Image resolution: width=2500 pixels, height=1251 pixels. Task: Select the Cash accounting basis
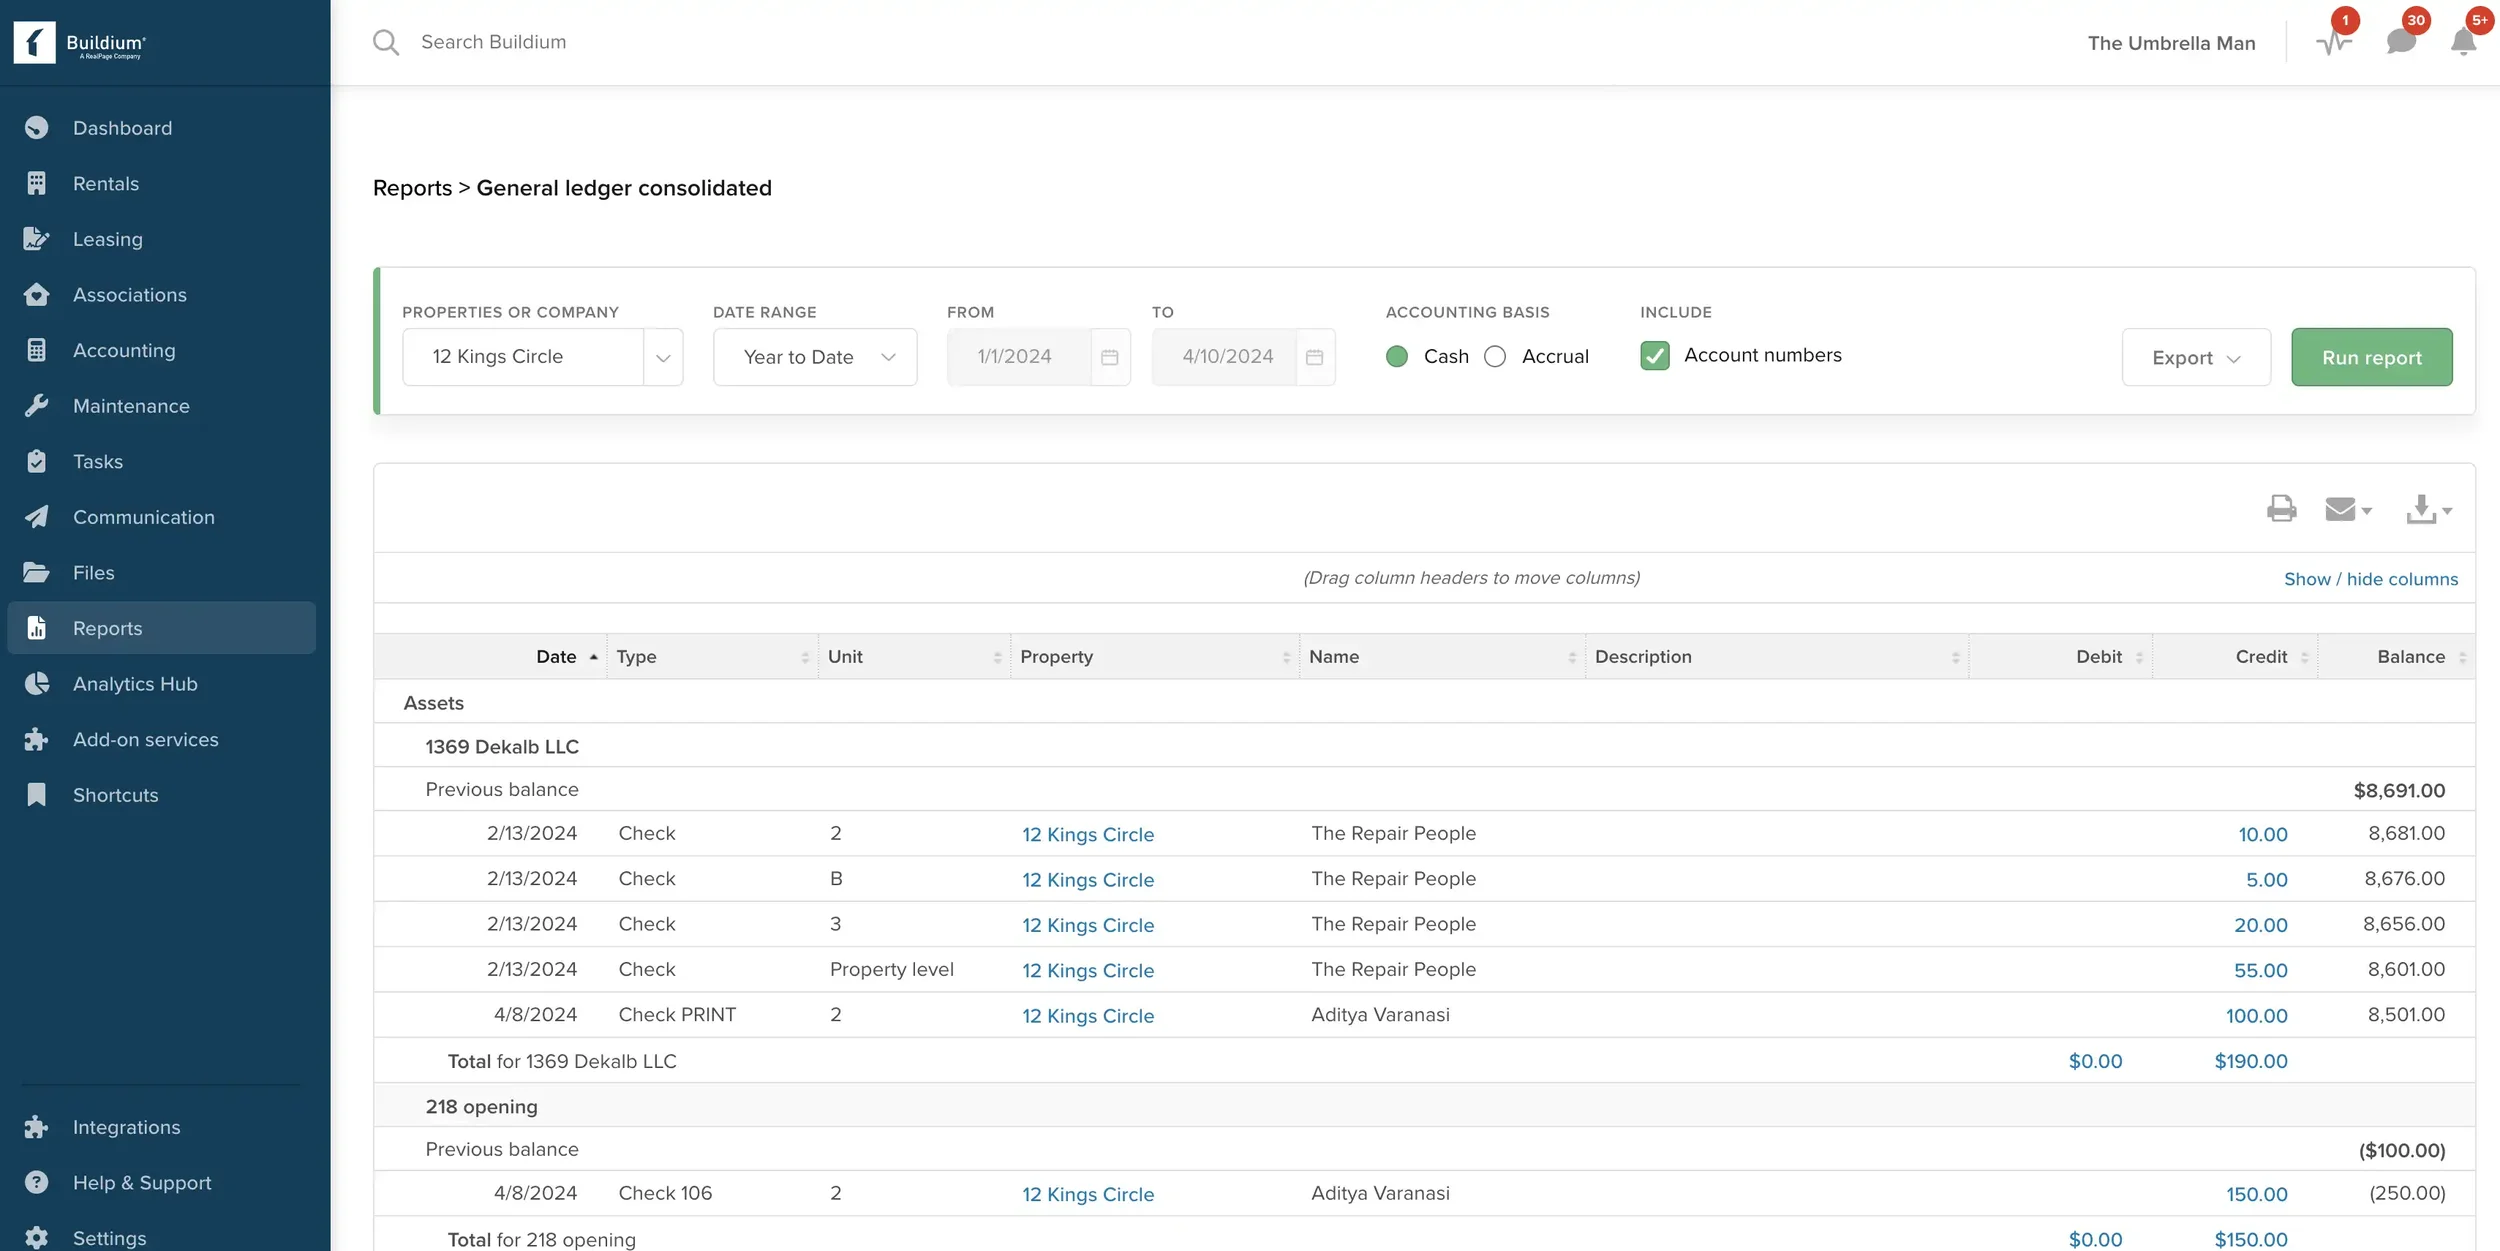(1396, 356)
